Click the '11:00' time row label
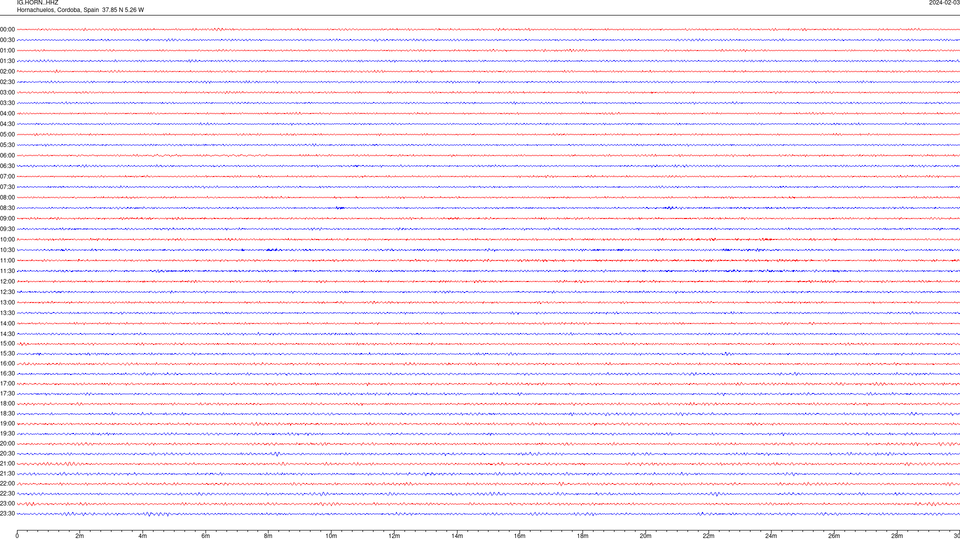960x540 pixels. coord(7,261)
